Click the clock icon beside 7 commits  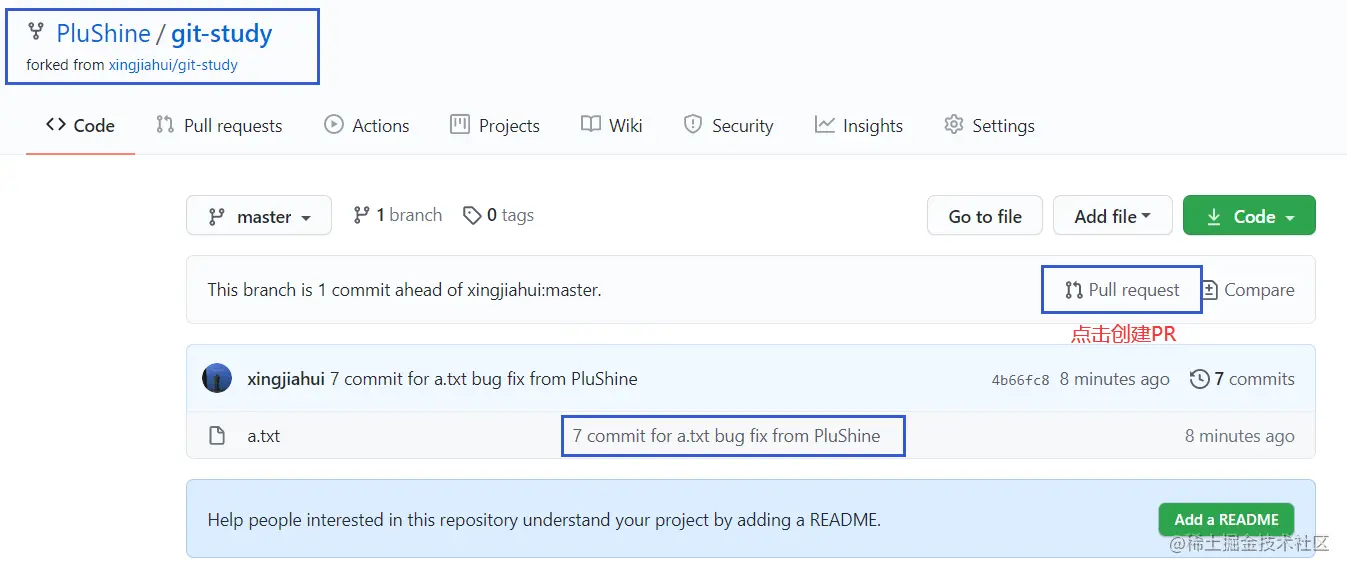click(x=1199, y=379)
